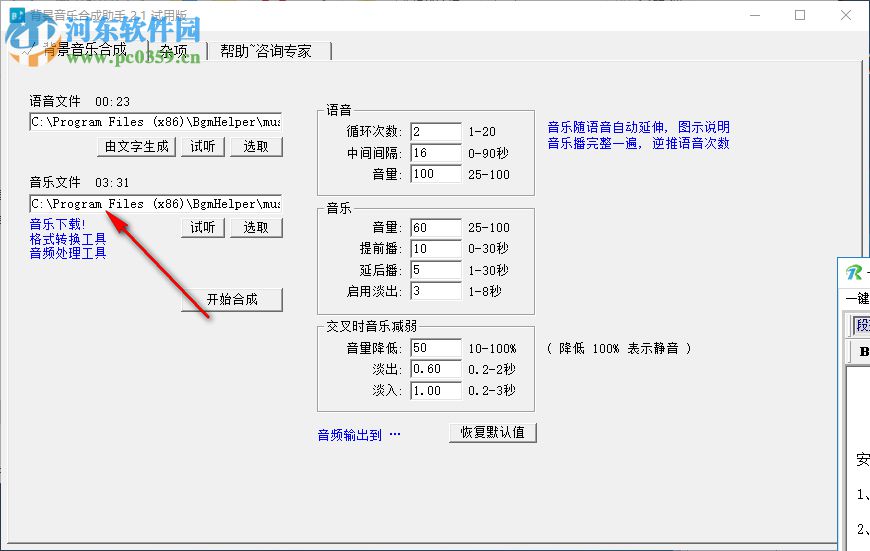Minimize the 背景音乐合成助手 window
The width and height of the screenshot is (870, 551).
pos(755,15)
